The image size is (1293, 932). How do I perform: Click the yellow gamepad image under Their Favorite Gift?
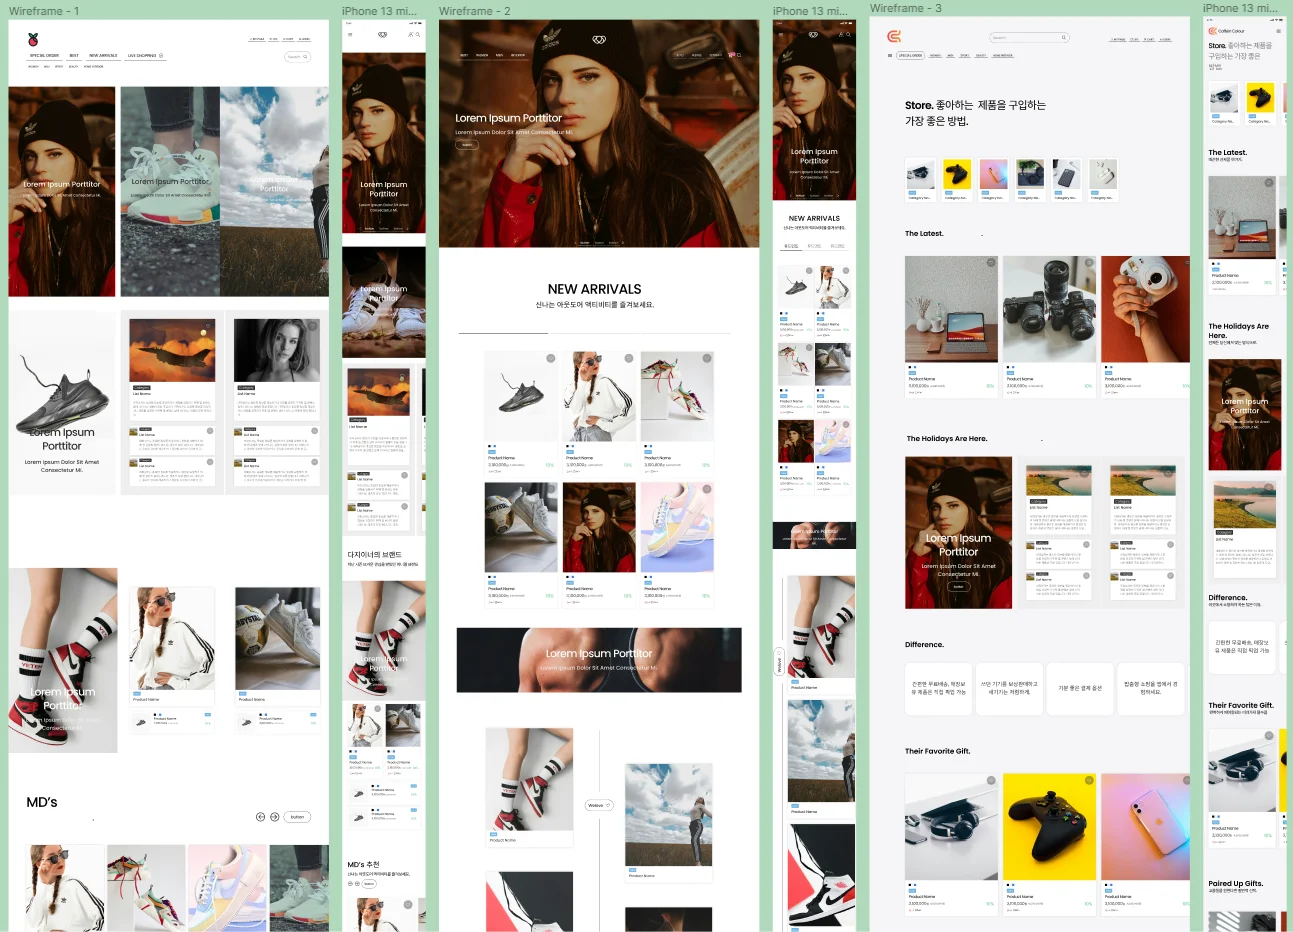click(1049, 826)
